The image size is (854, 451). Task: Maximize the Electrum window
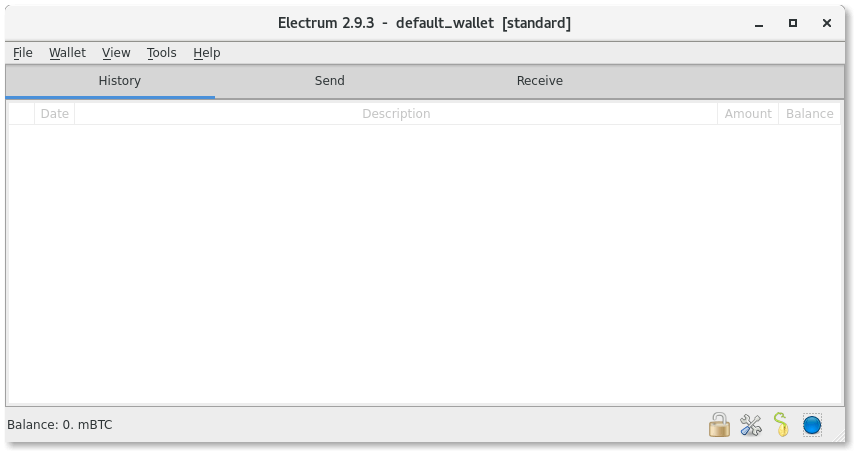793,23
